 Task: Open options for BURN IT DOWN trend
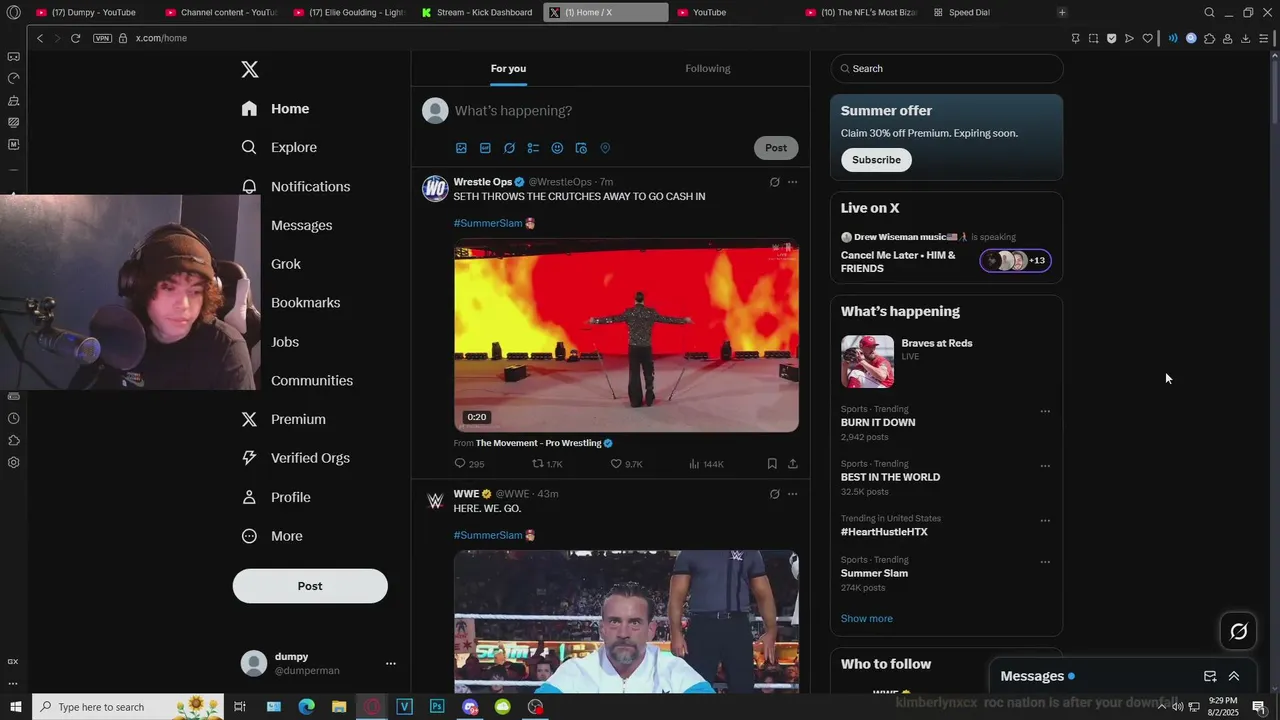coord(1045,411)
